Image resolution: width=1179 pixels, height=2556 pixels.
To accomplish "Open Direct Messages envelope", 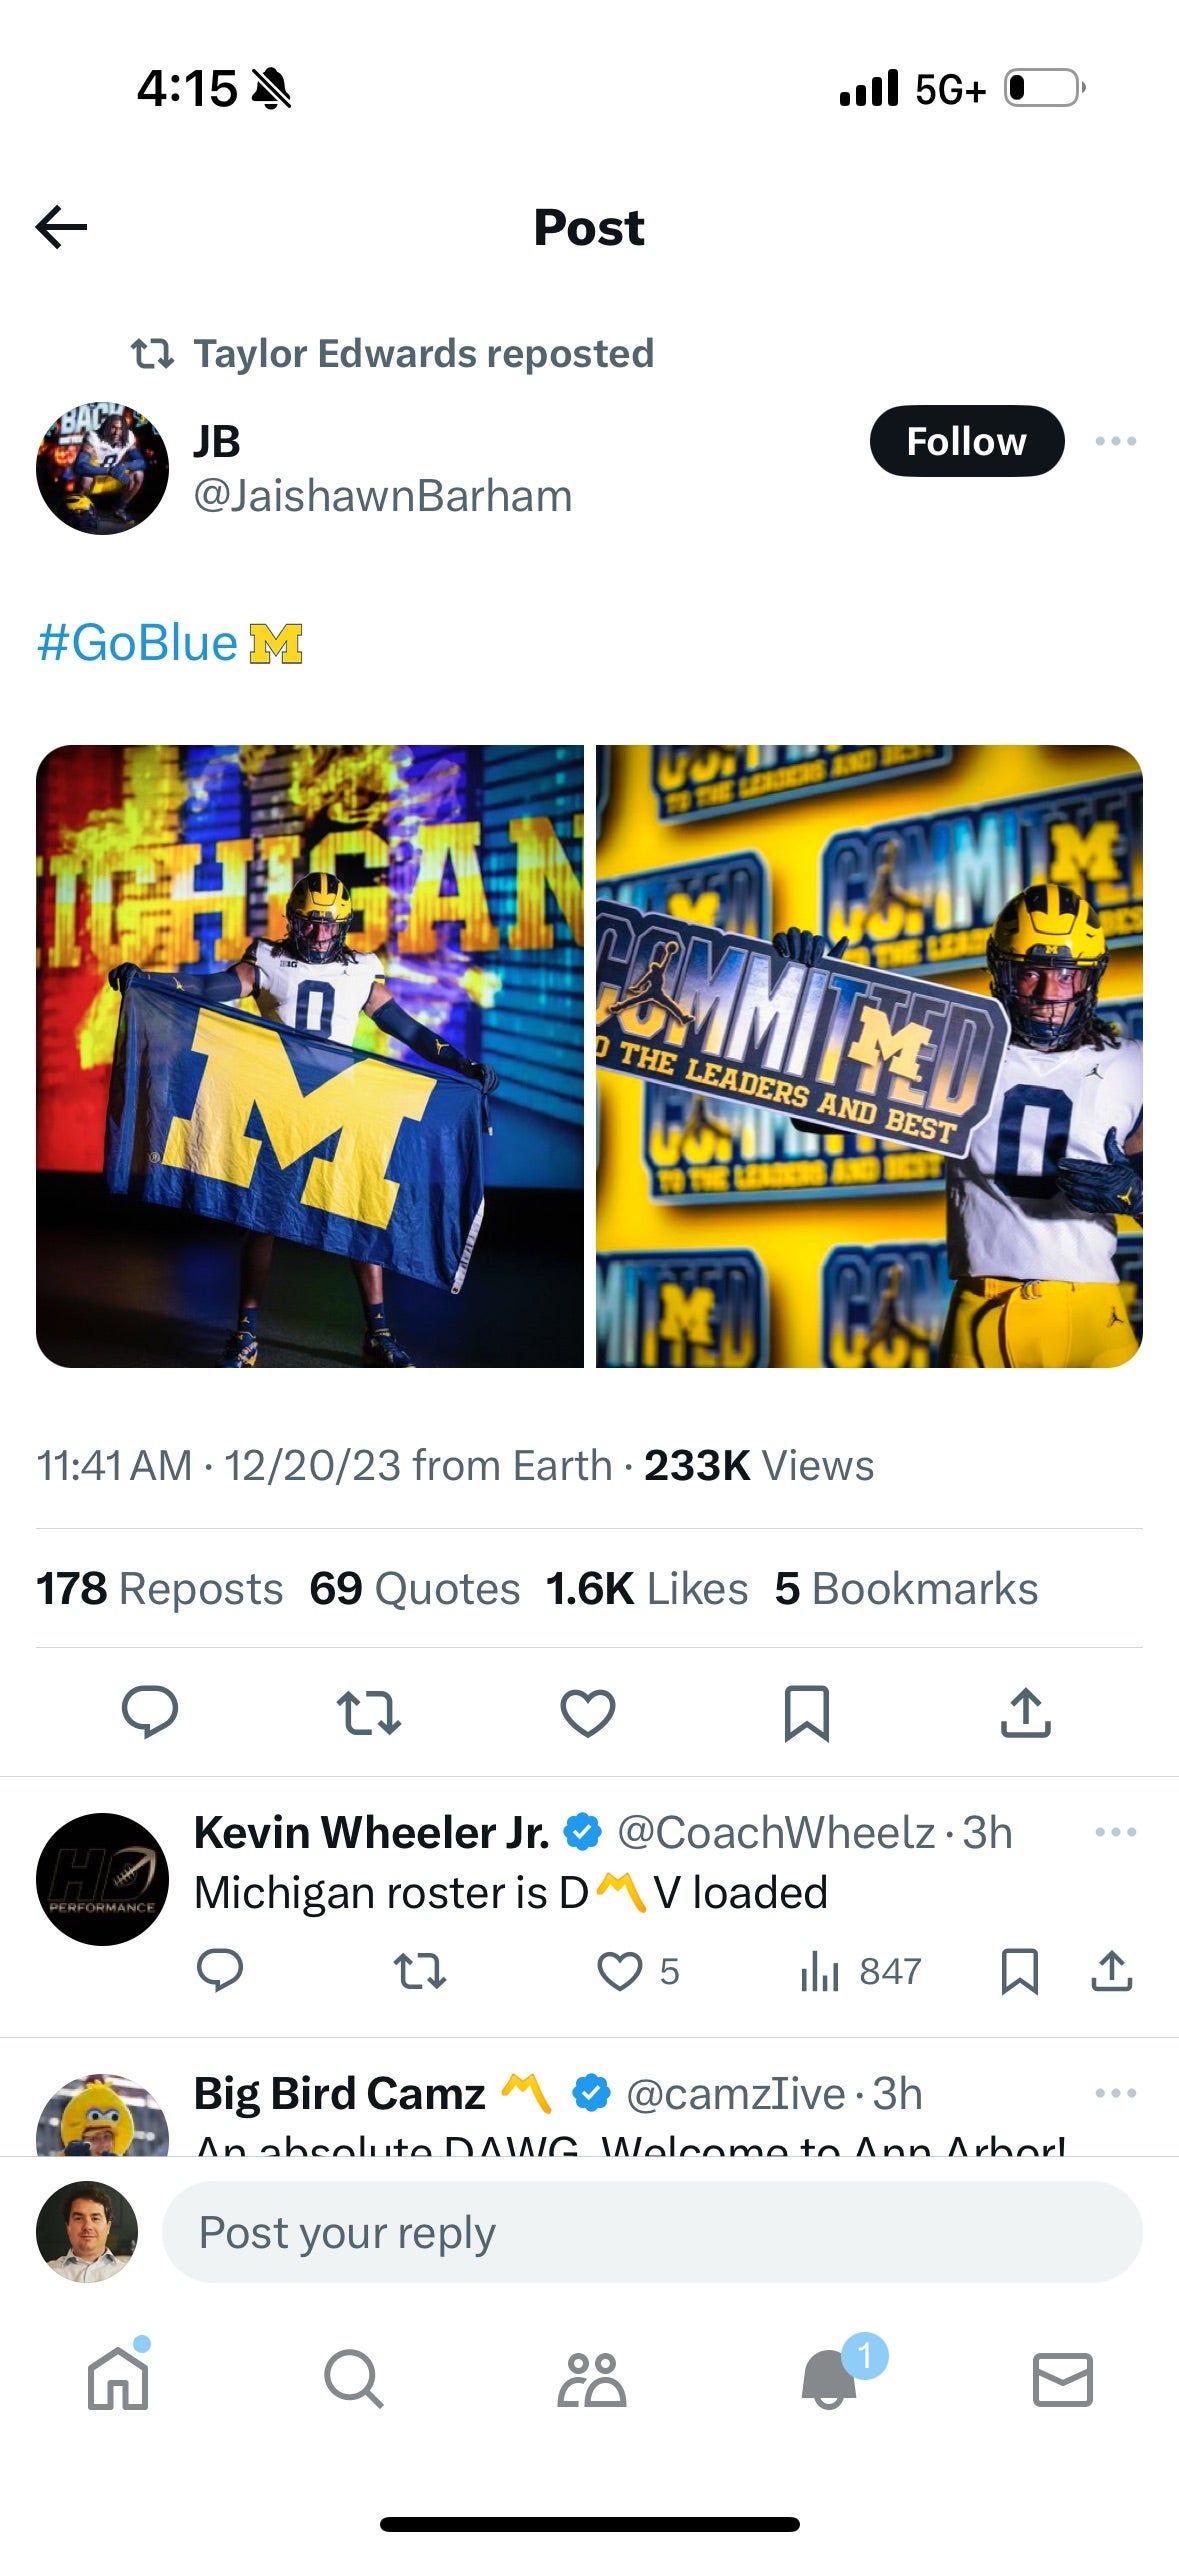I will (1062, 2379).
